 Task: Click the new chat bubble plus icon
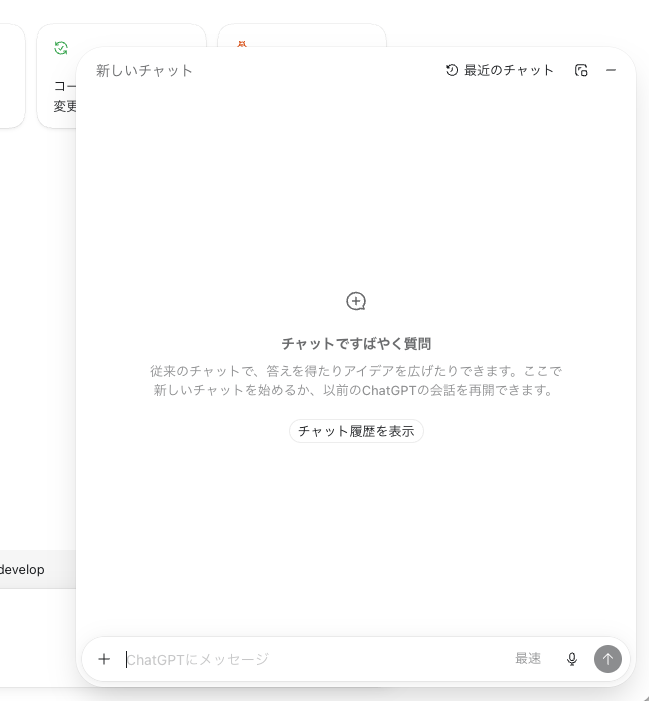[x=356, y=301]
